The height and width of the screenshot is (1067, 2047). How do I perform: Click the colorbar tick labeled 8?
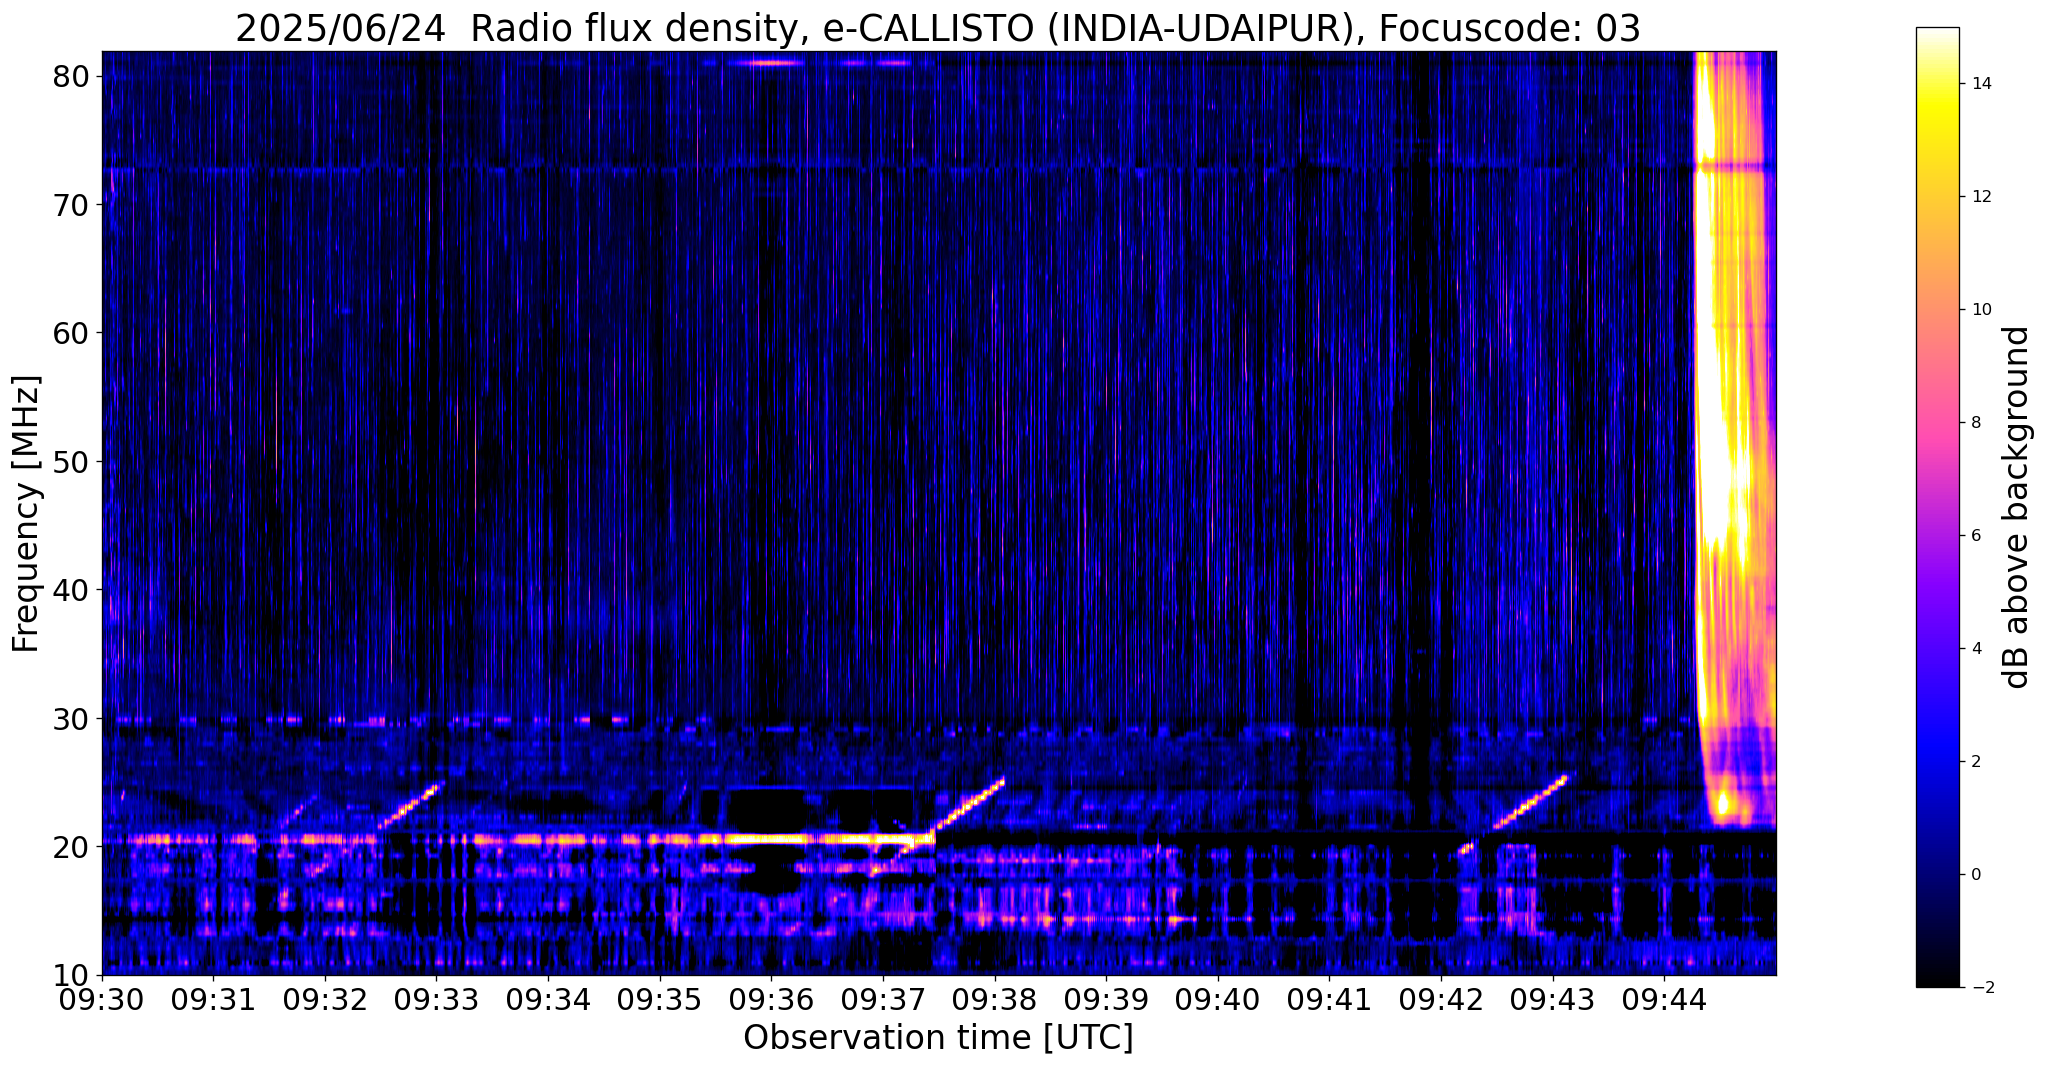[x=1975, y=422]
